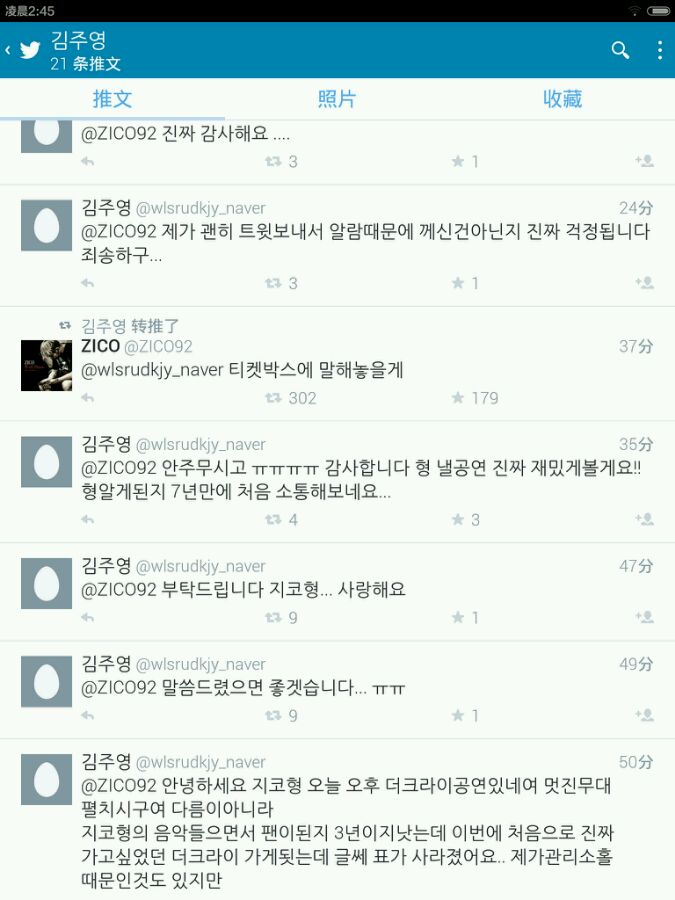Reply to the 47分 tweet 부탁드립니다
Image resolution: width=675 pixels, height=900 pixels.
click(x=88, y=618)
